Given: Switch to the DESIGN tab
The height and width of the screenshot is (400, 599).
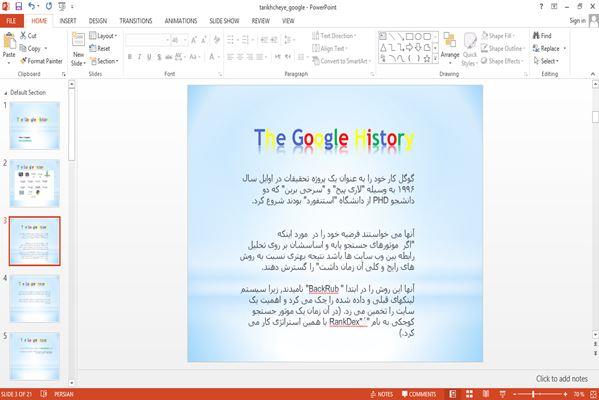Looking at the screenshot, I should tap(98, 21).
